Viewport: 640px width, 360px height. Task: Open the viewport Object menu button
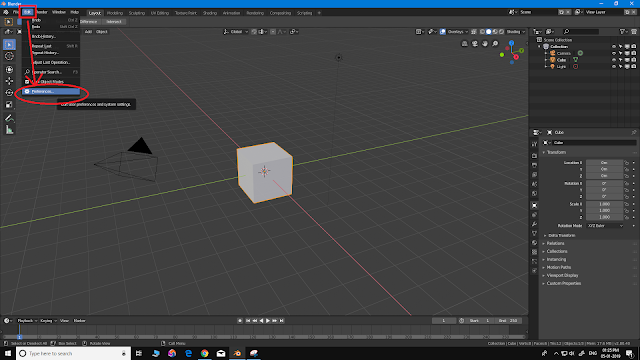pyautogui.click(x=102, y=31)
